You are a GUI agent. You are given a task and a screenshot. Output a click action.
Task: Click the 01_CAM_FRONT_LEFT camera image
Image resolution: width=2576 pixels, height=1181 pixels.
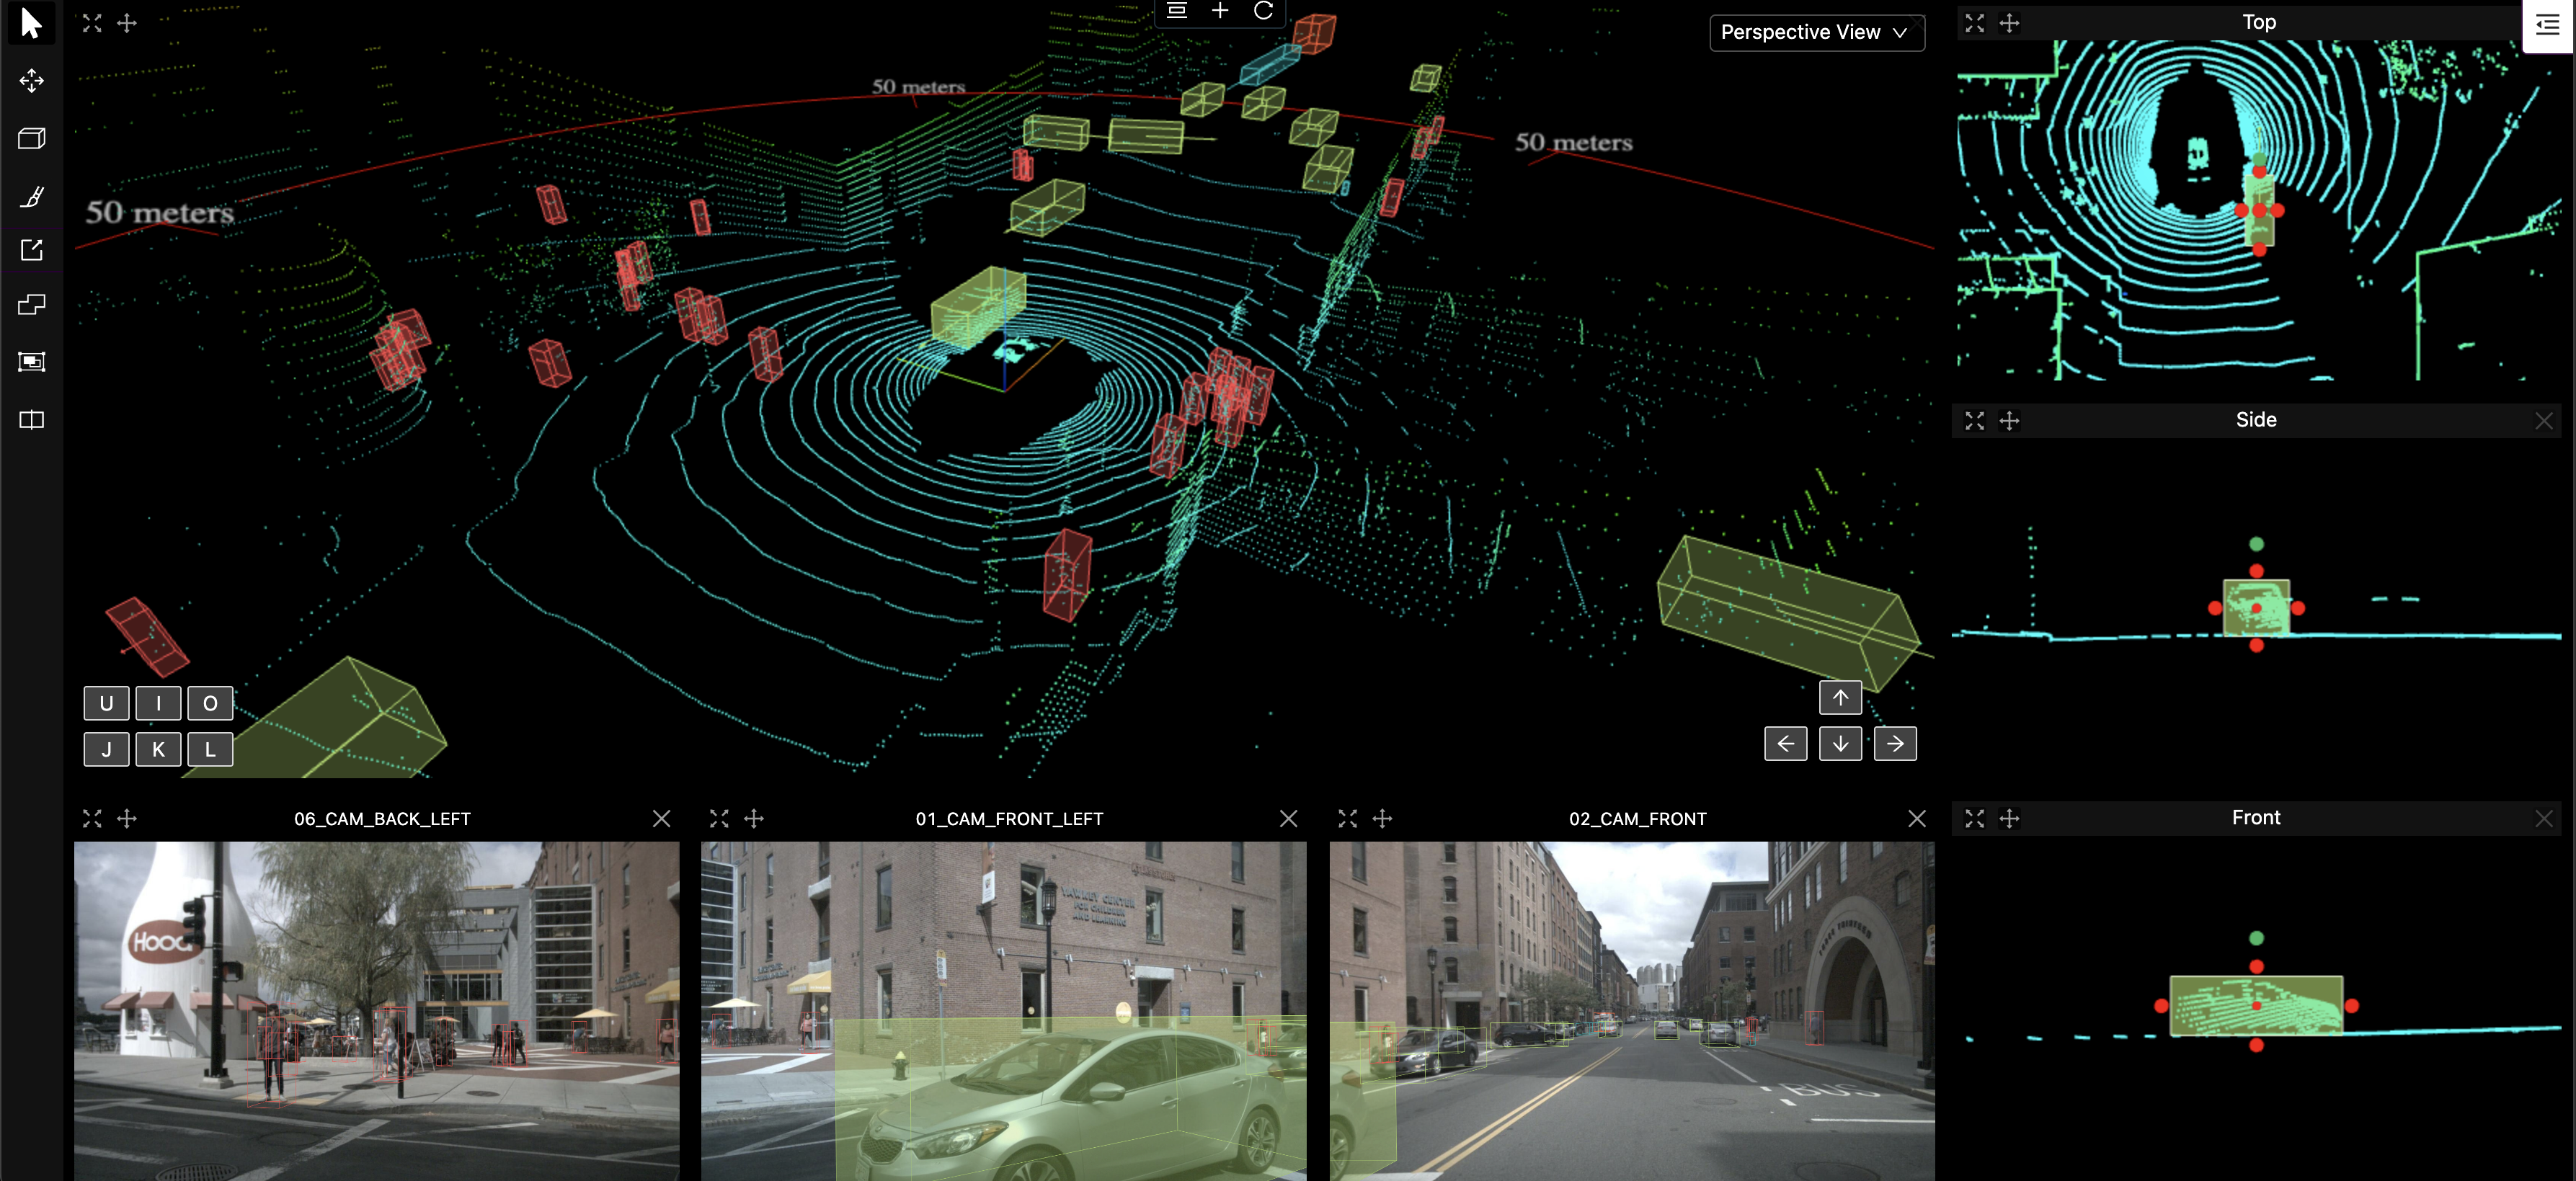coord(1003,1011)
